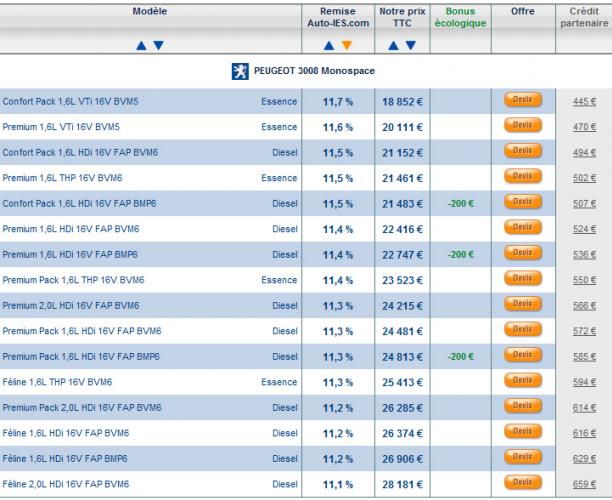This screenshot has width=612, height=500.
Task: Sort Modèle column descending with down arrow
Action: point(158,46)
